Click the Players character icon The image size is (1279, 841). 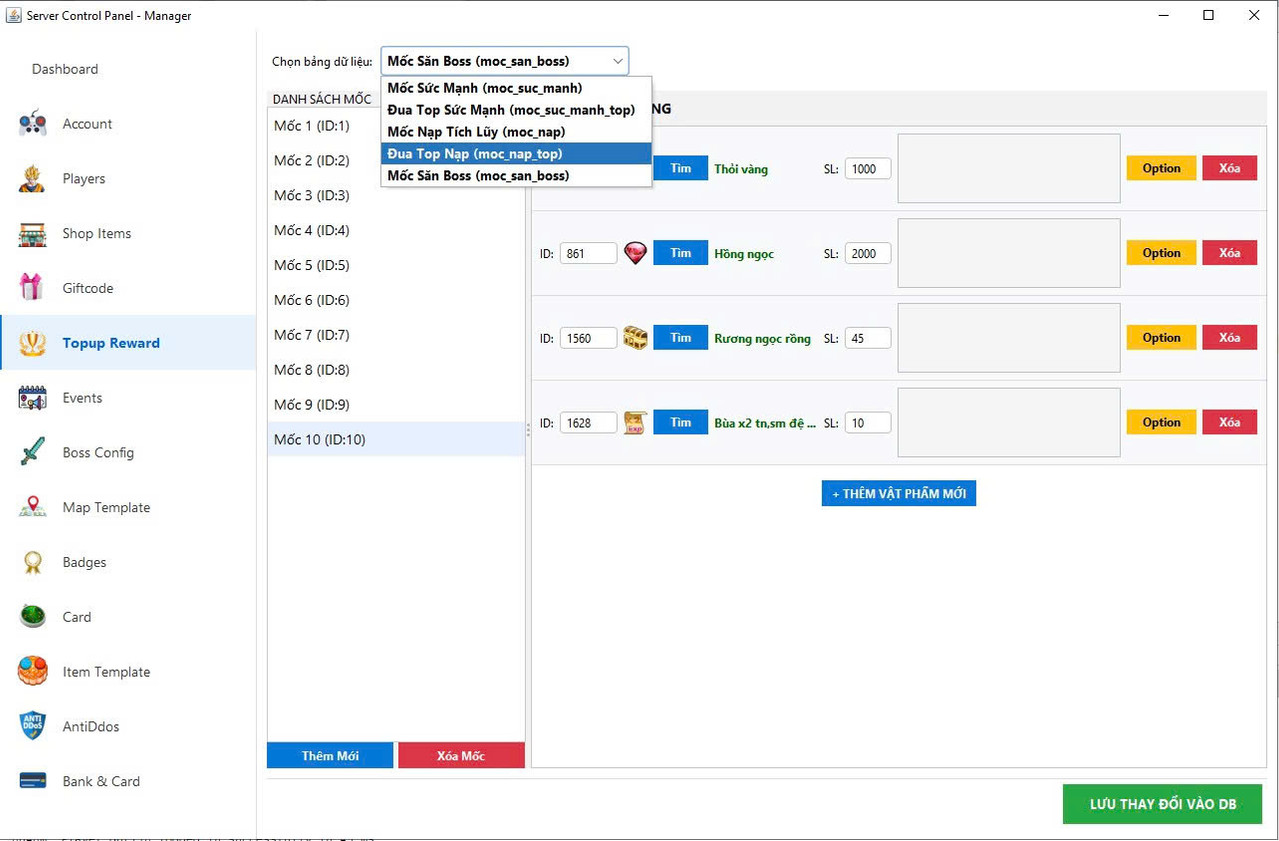(x=33, y=179)
